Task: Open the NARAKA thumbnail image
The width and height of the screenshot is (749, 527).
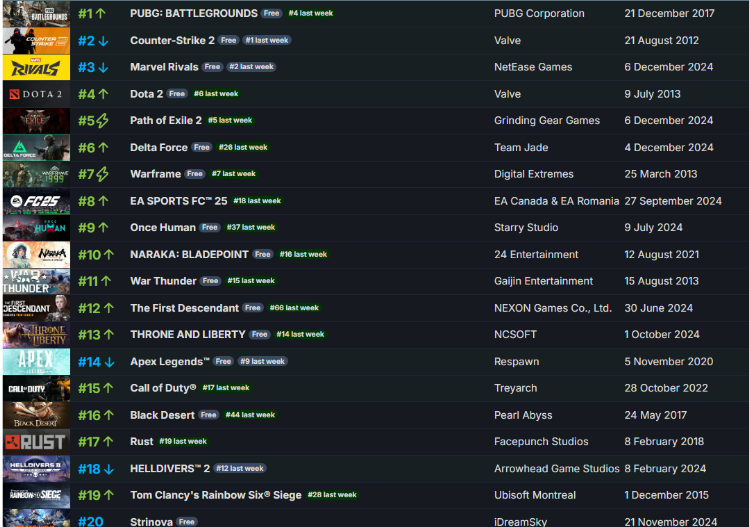Action: (36, 255)
